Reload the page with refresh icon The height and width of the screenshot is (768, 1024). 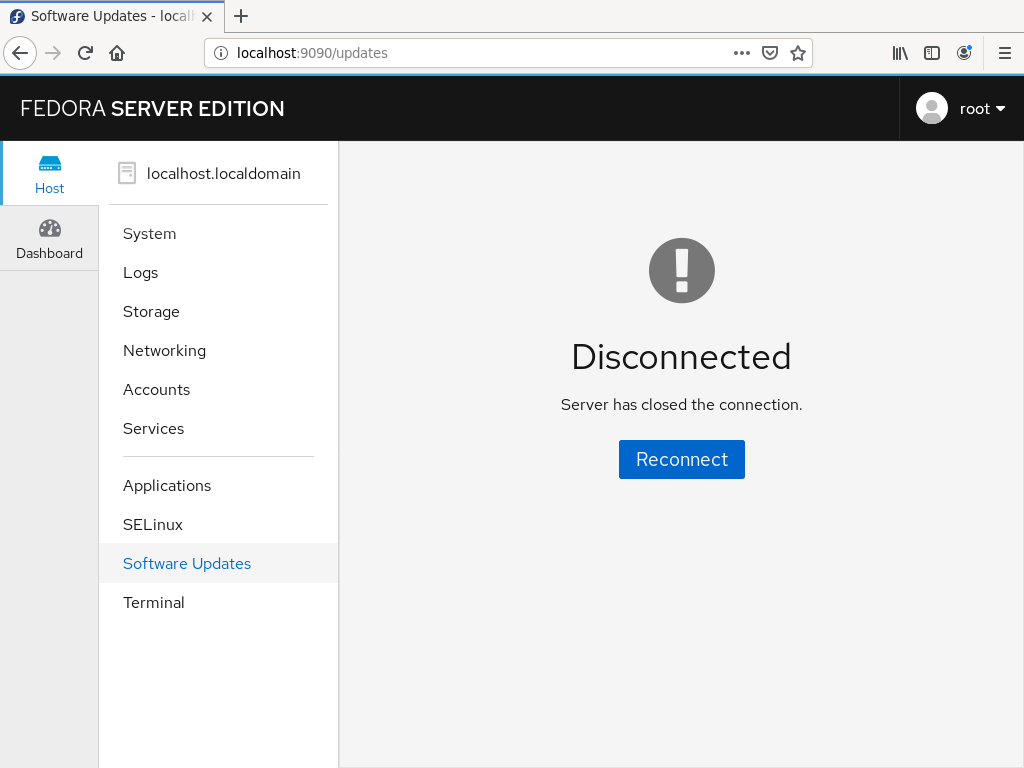(x=85, y=53)
